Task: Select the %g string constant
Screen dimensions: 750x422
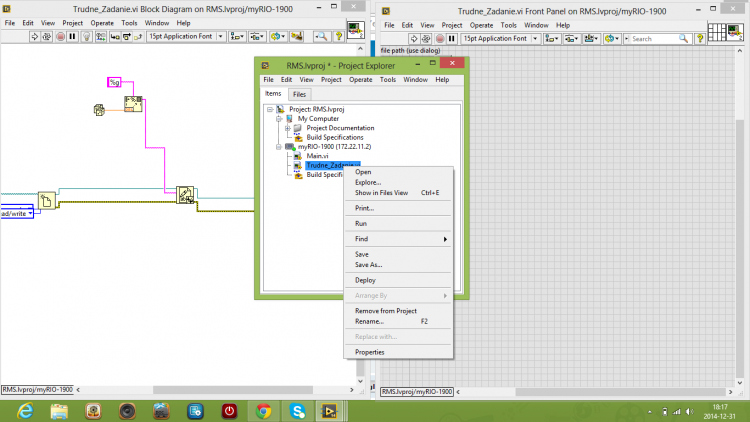Action: click(114, 82)
